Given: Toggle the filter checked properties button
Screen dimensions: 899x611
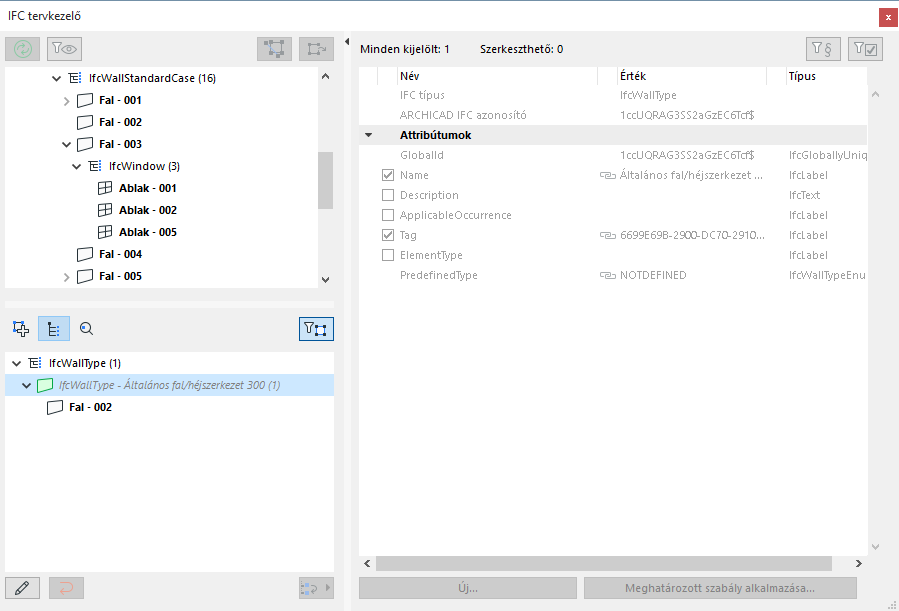Looking at the screenshot, I should tap(865, 49).
